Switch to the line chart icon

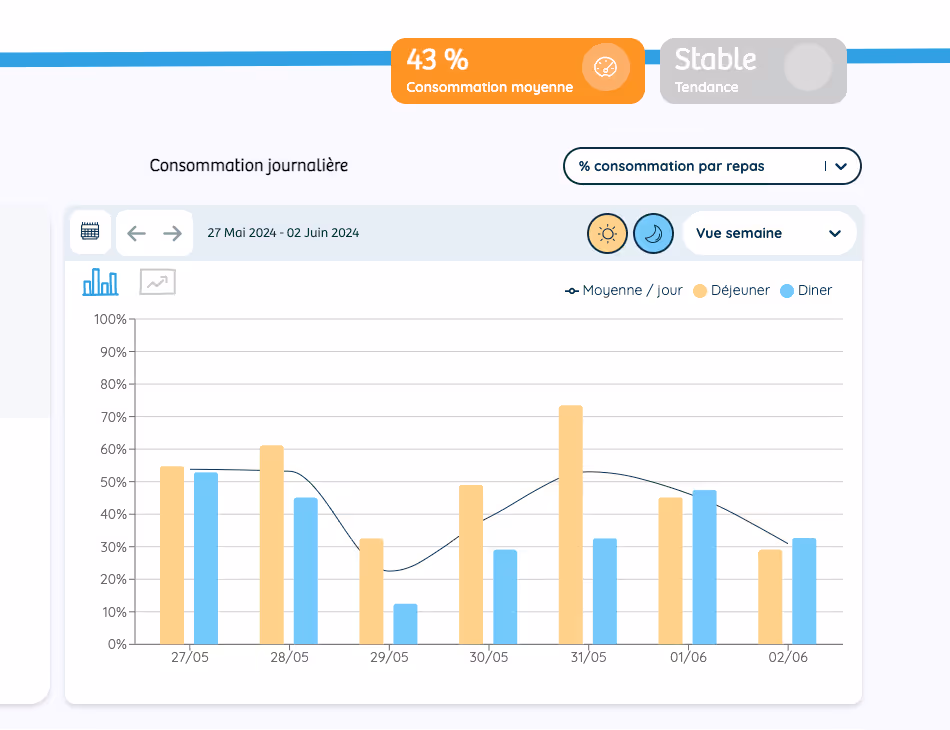(156, 283)
